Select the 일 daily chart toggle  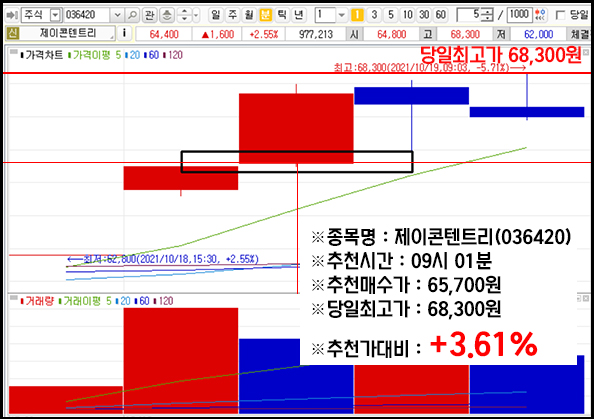[216, 15]
